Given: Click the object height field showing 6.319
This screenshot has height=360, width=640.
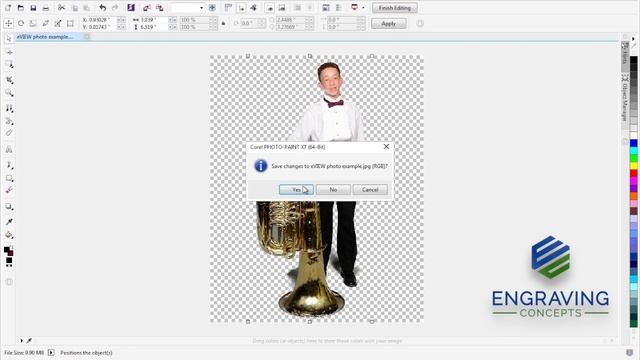Looking at the screenshot, I should click(x=153, y=27).
